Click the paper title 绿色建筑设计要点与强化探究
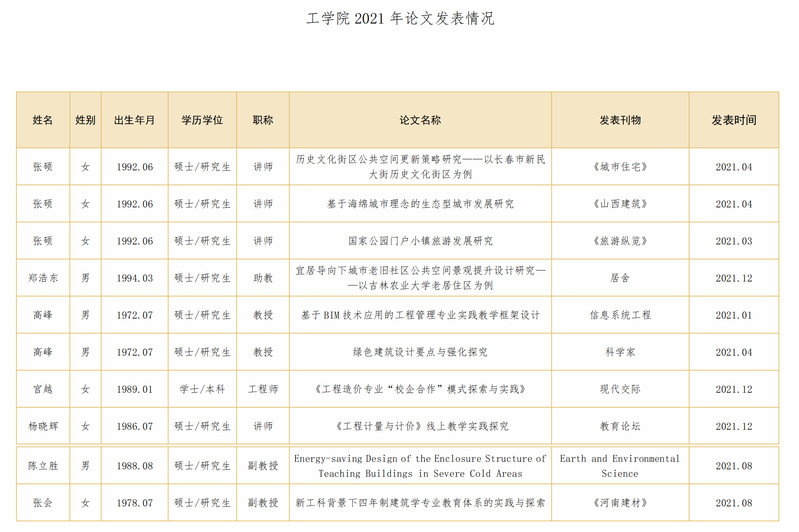This screenshot has height=532, width=799. click(420, 352)
